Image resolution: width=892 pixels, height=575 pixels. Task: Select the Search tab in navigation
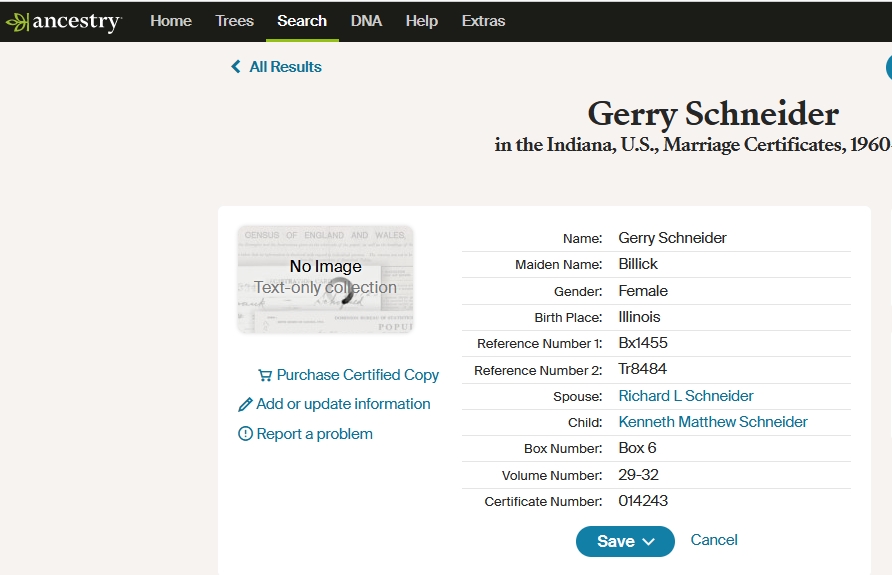pos(302,21)
